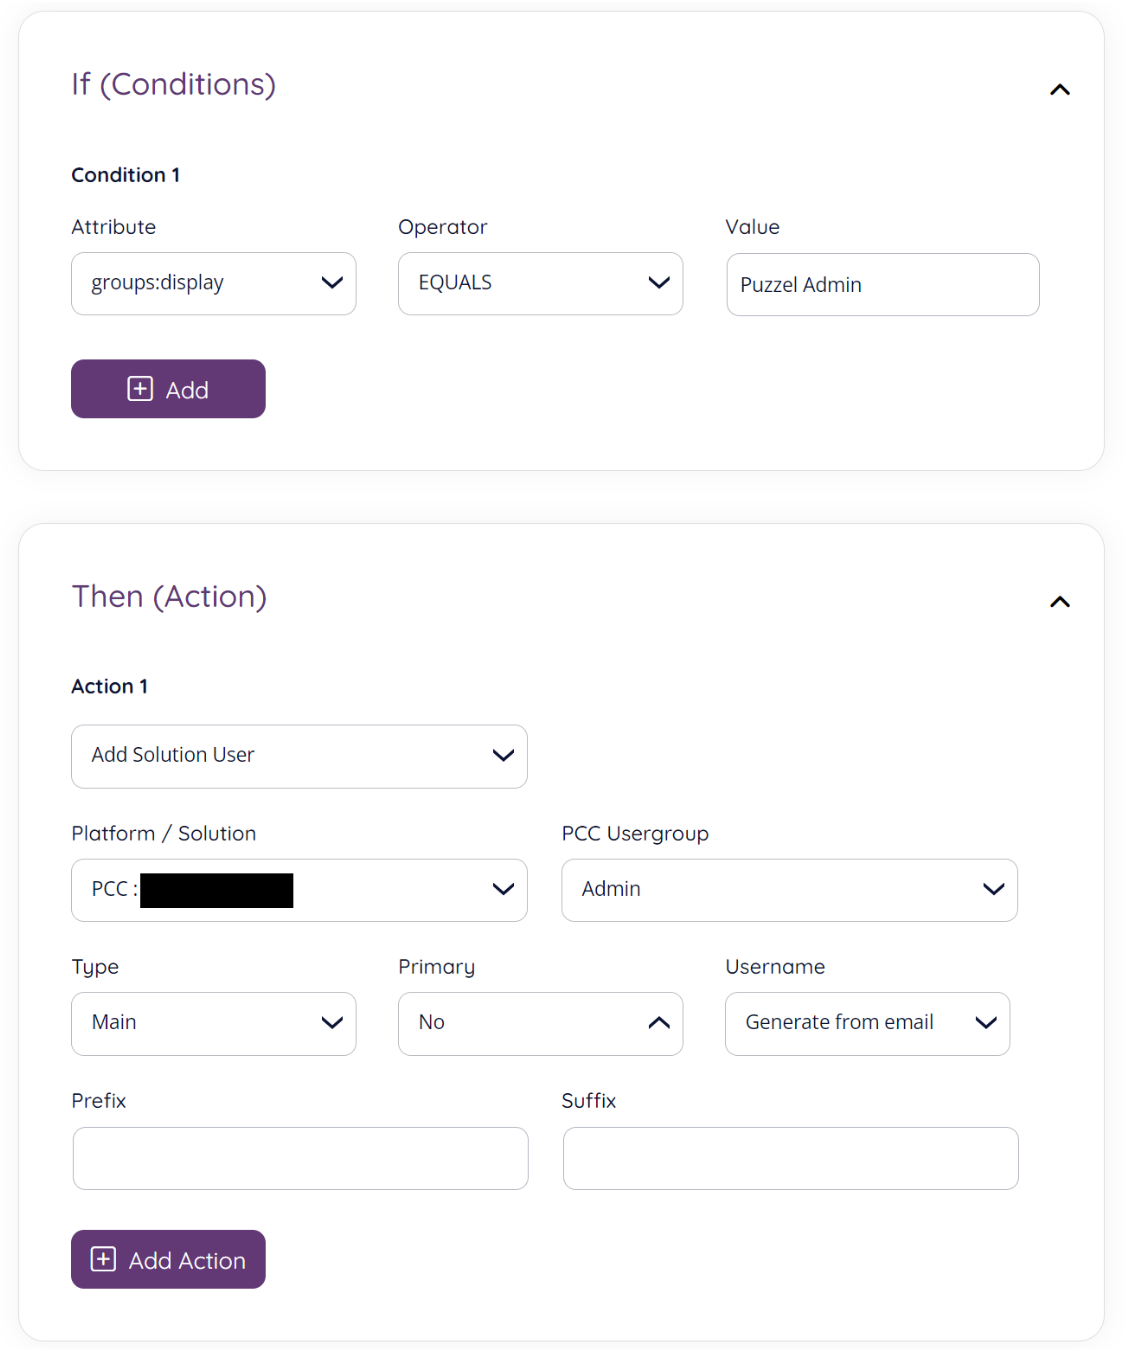Click the chevron on the PCC Usergroup dropdown
Screen dimensions: 1125x1357
[993, 889]
